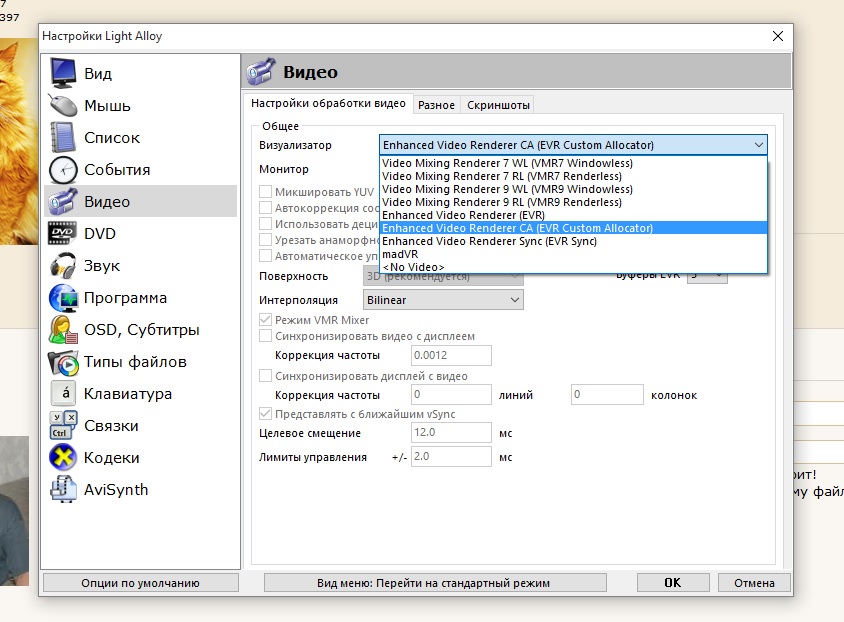Click the clock icon next to События
Viewport: 844px width, 622px height.
(x=63, y=169)
